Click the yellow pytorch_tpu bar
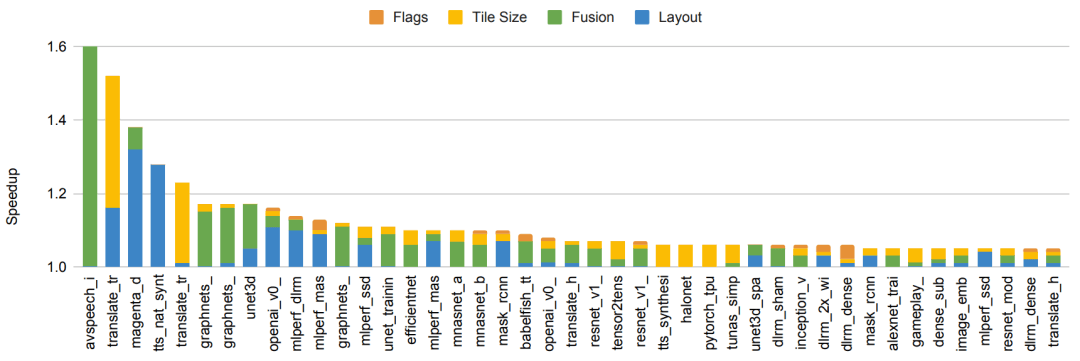This screenshot has width=1080, height=361. [x=709, y=256]
